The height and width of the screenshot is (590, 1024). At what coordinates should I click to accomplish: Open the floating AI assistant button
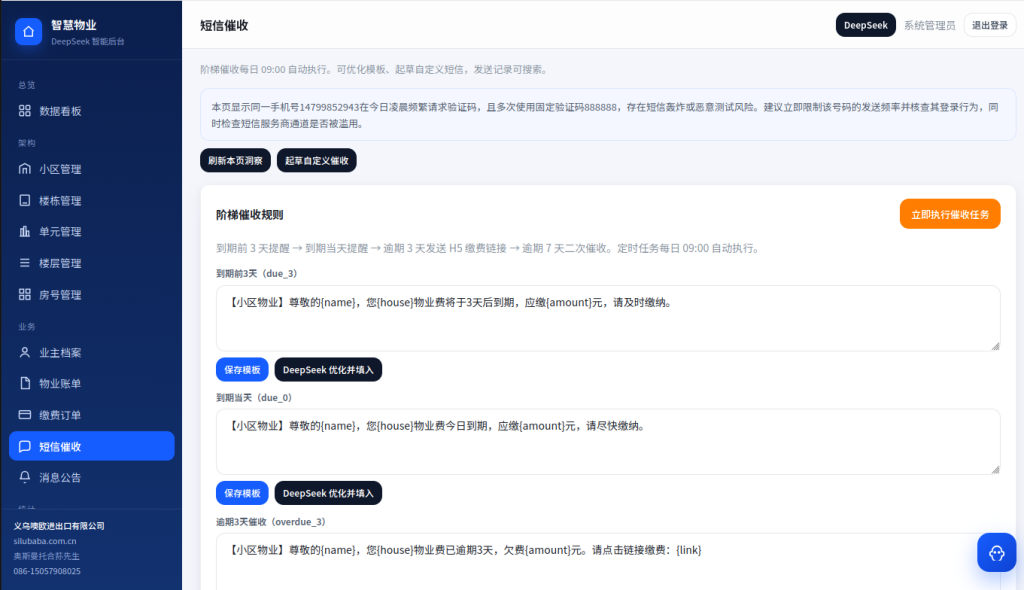(997, 553)
